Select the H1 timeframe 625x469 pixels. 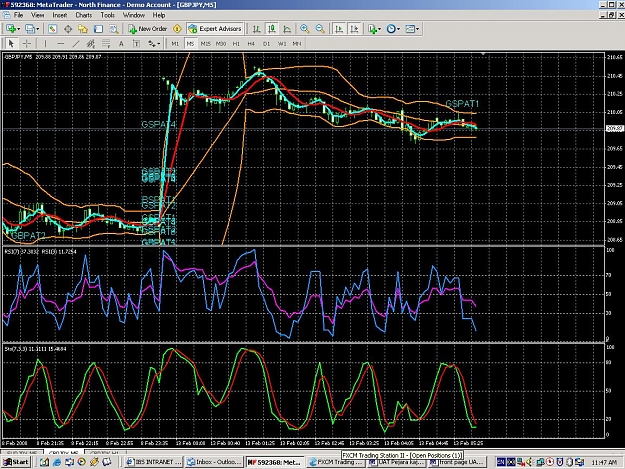[236, 43]
